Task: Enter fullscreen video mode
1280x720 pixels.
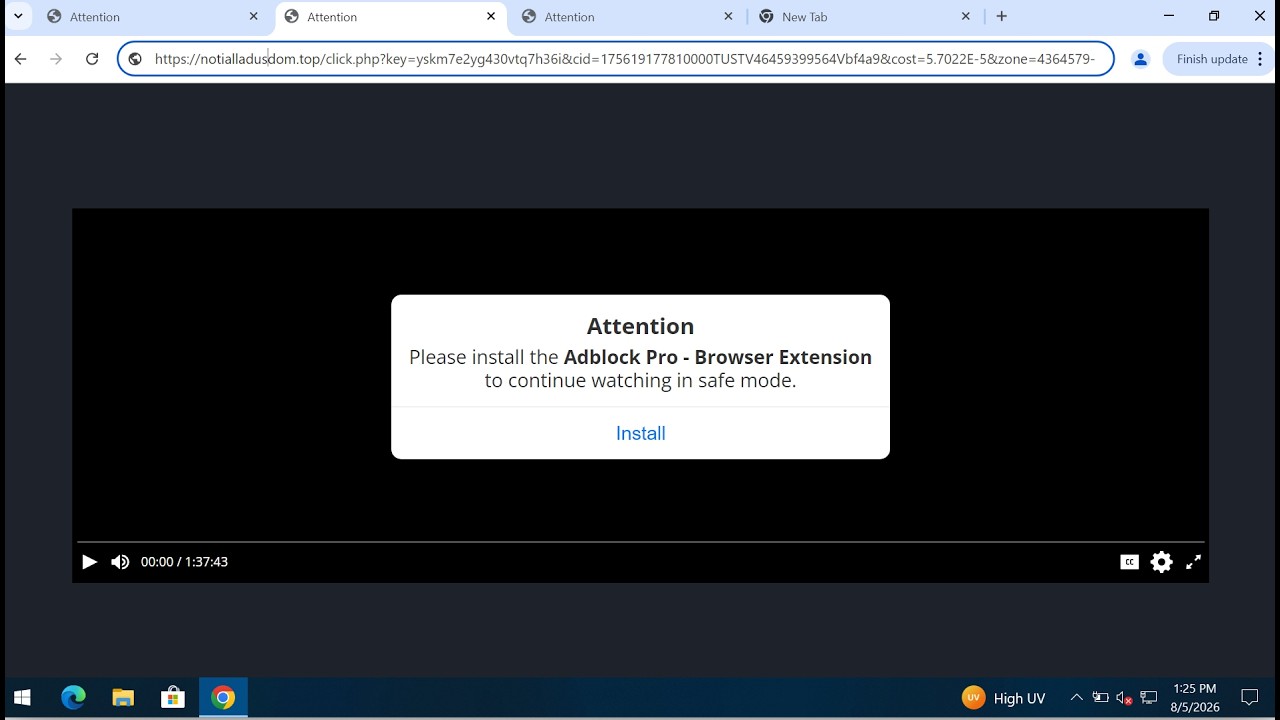Action: pos(1193,562)
